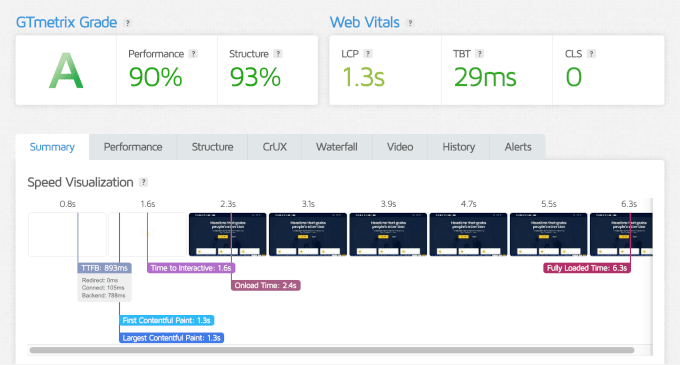Click the Redirect: 0ms detail
680x365 pixels.
(100, 280)
